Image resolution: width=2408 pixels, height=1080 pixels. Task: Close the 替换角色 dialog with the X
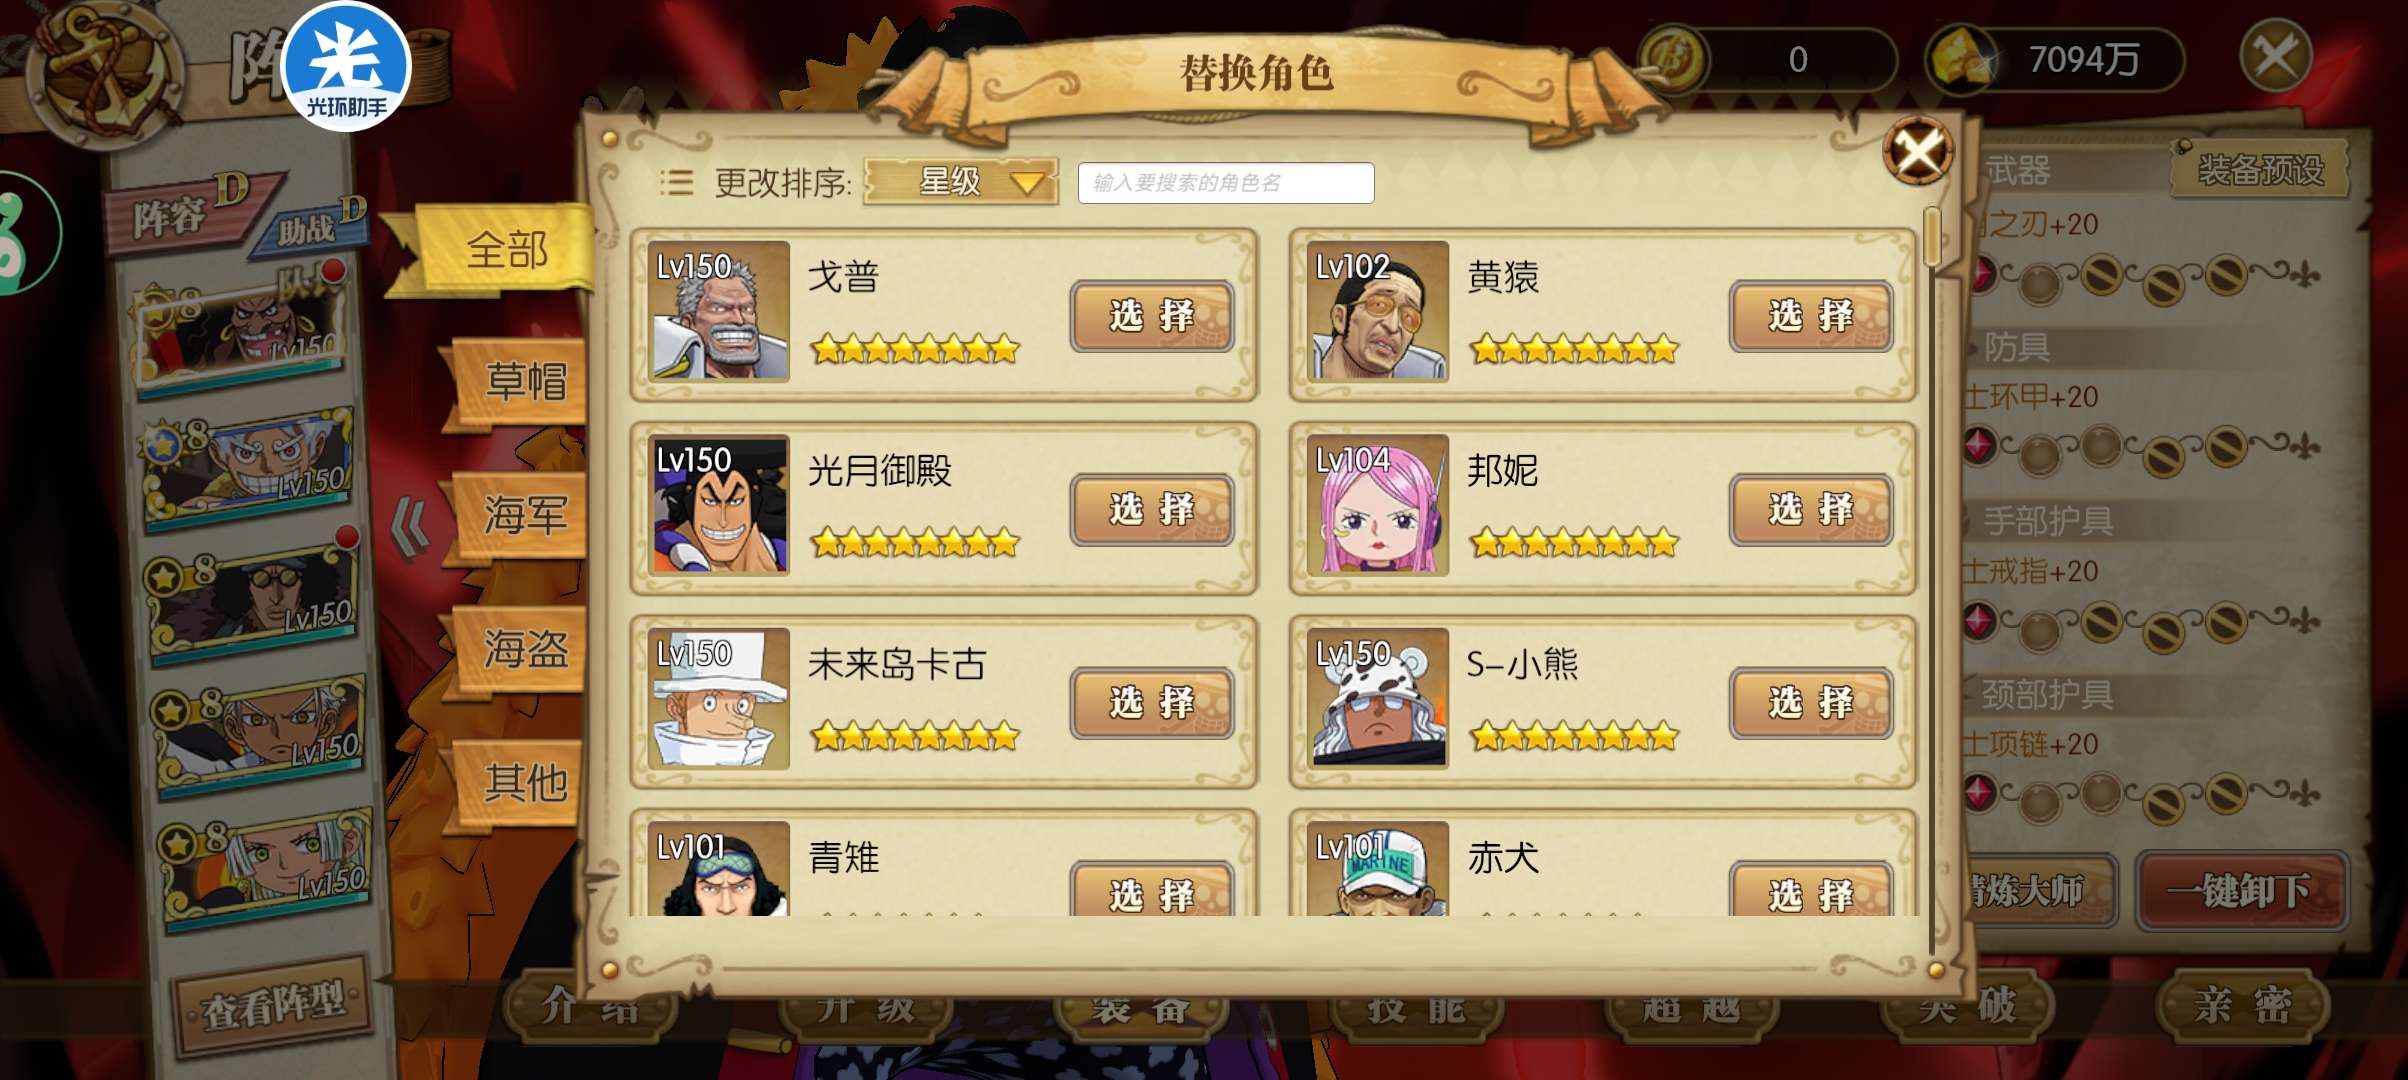point(1917,152)
